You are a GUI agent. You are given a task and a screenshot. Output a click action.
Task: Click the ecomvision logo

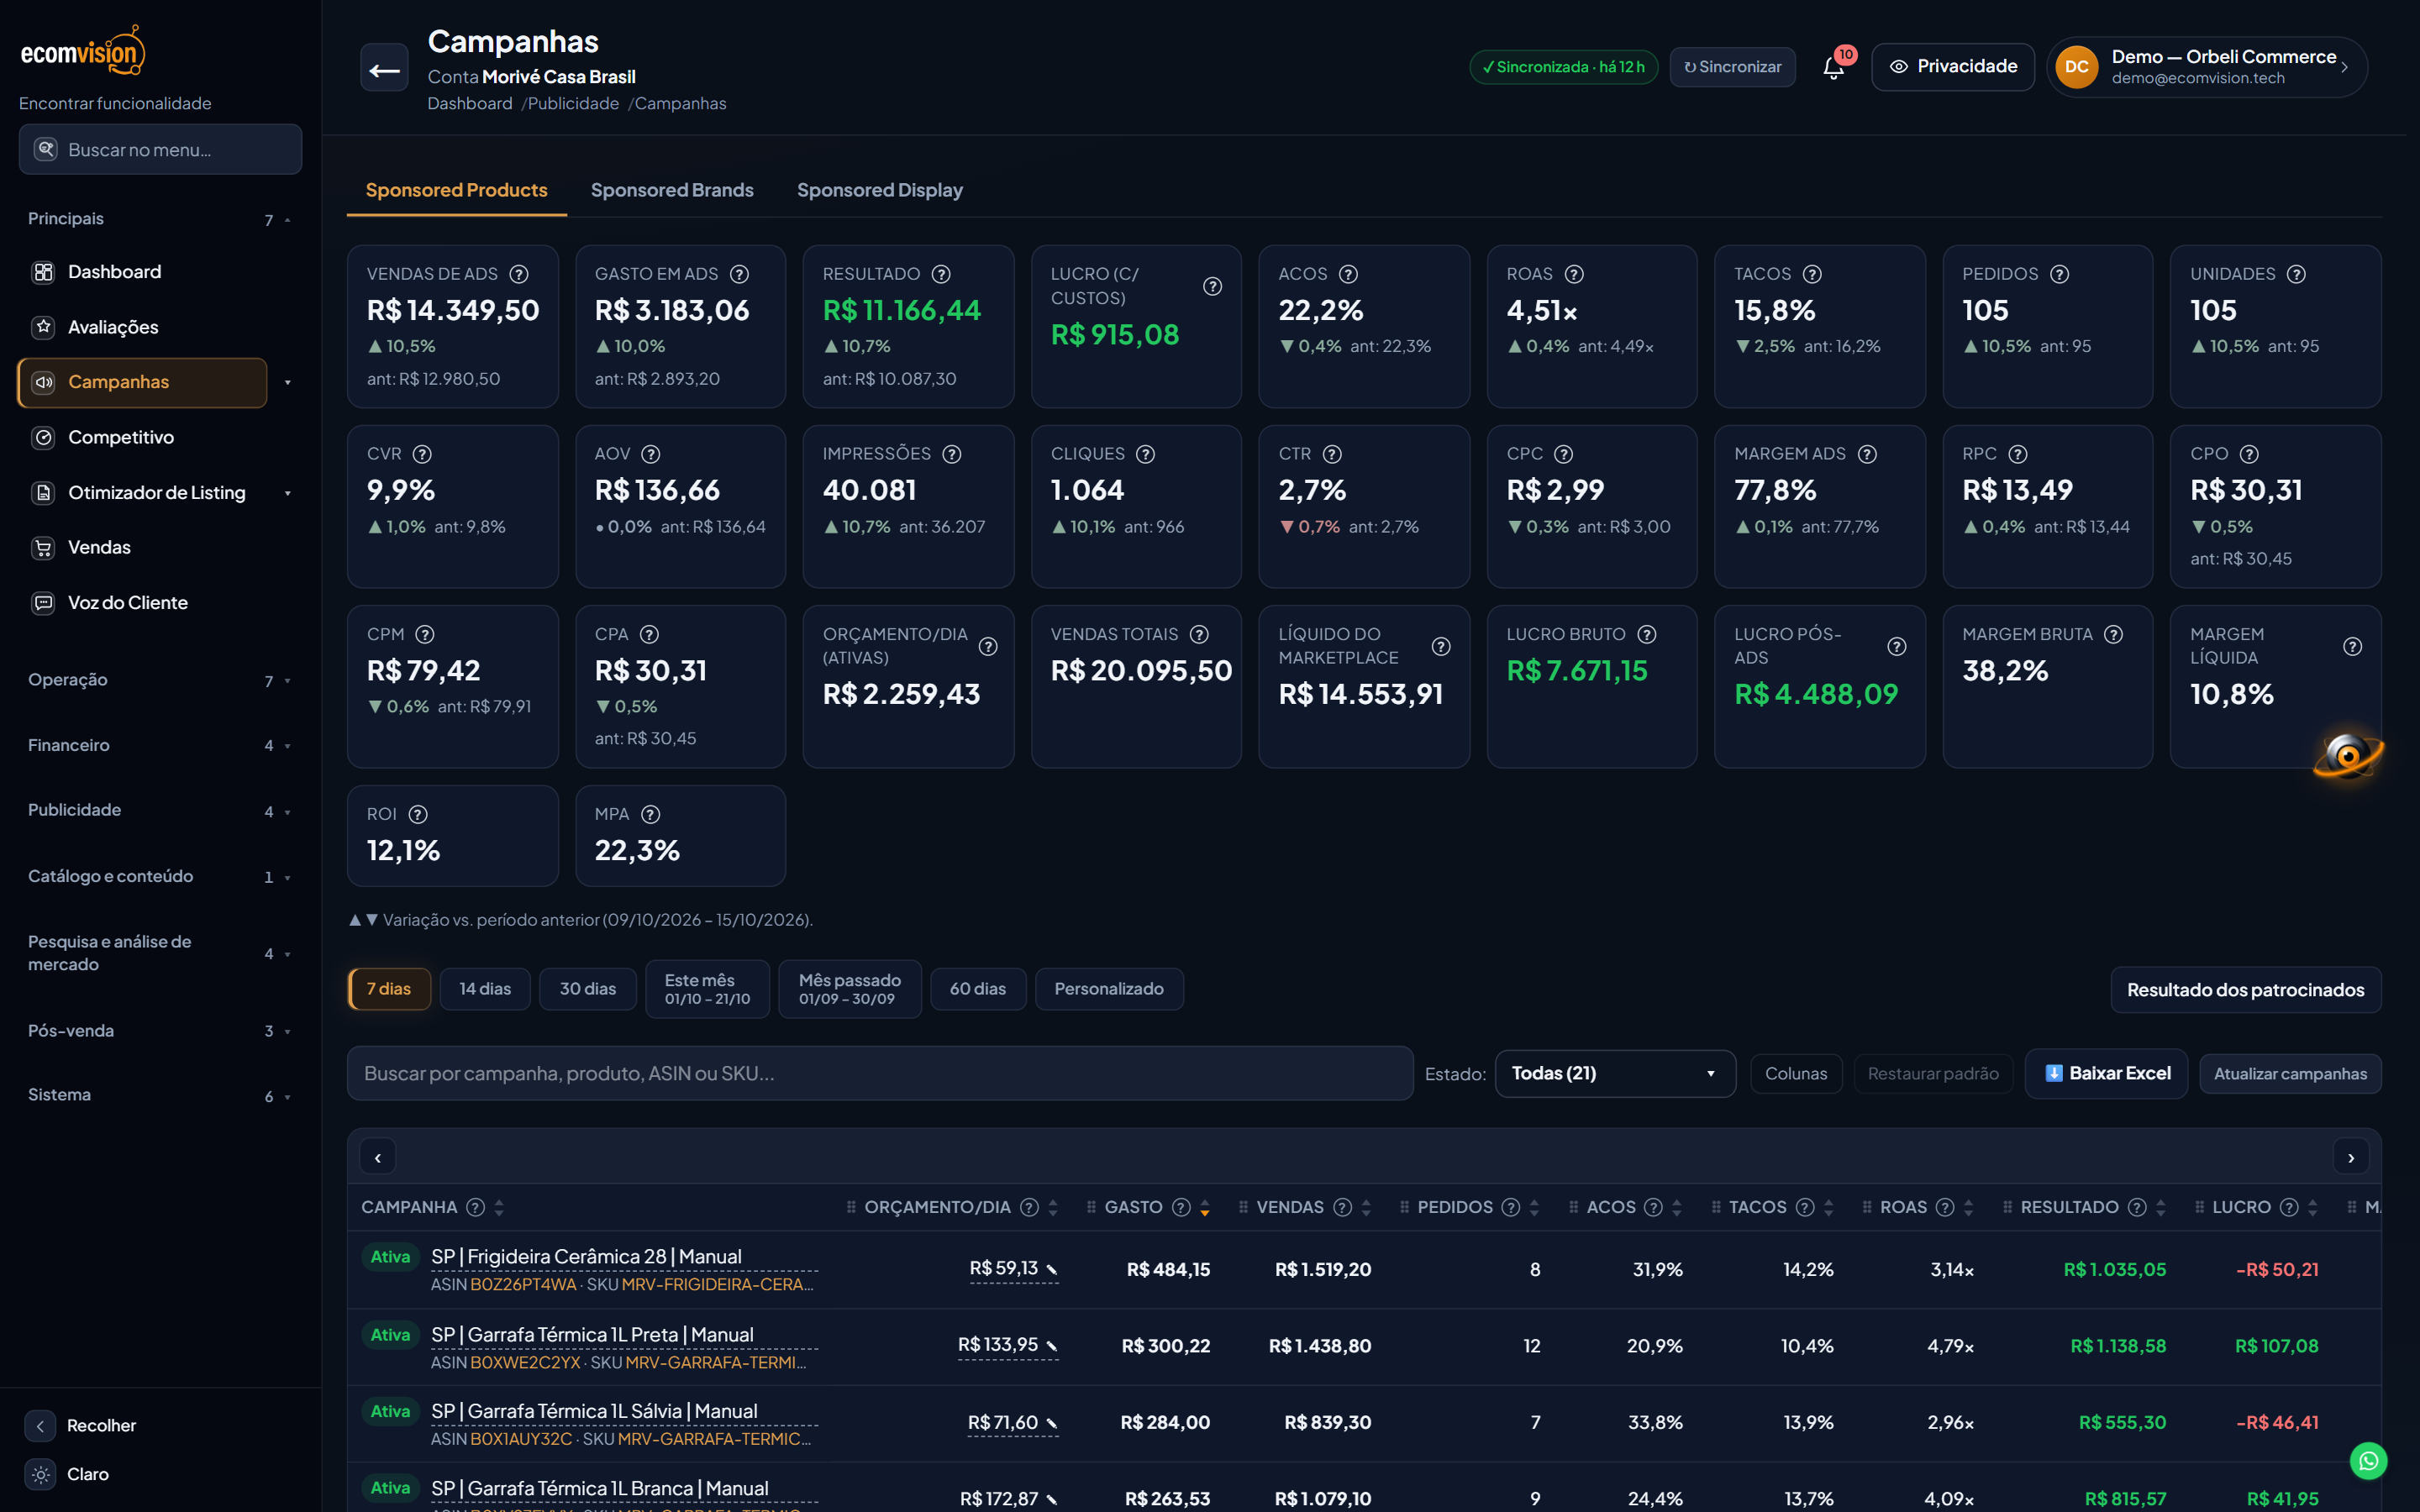[83, 51]
